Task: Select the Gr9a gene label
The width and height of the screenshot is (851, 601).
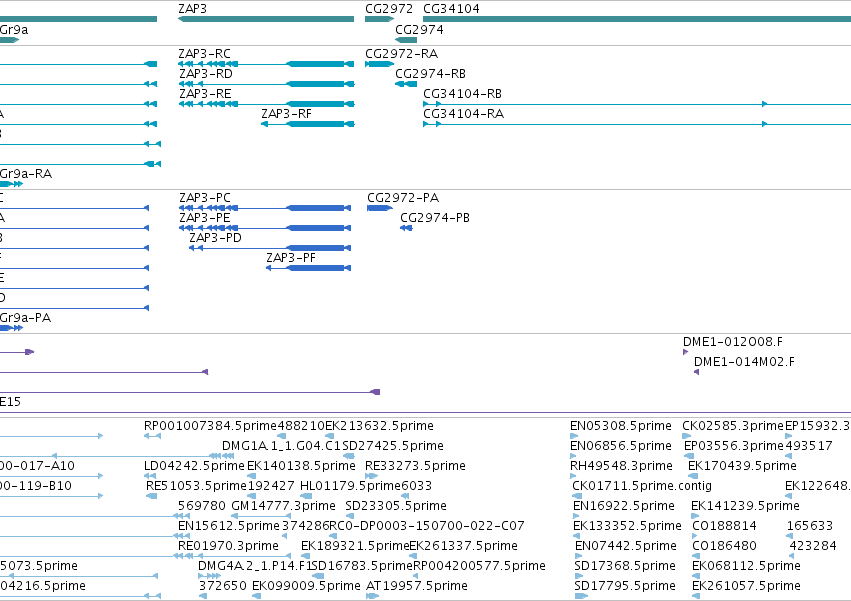Action: tap(14, 30)
